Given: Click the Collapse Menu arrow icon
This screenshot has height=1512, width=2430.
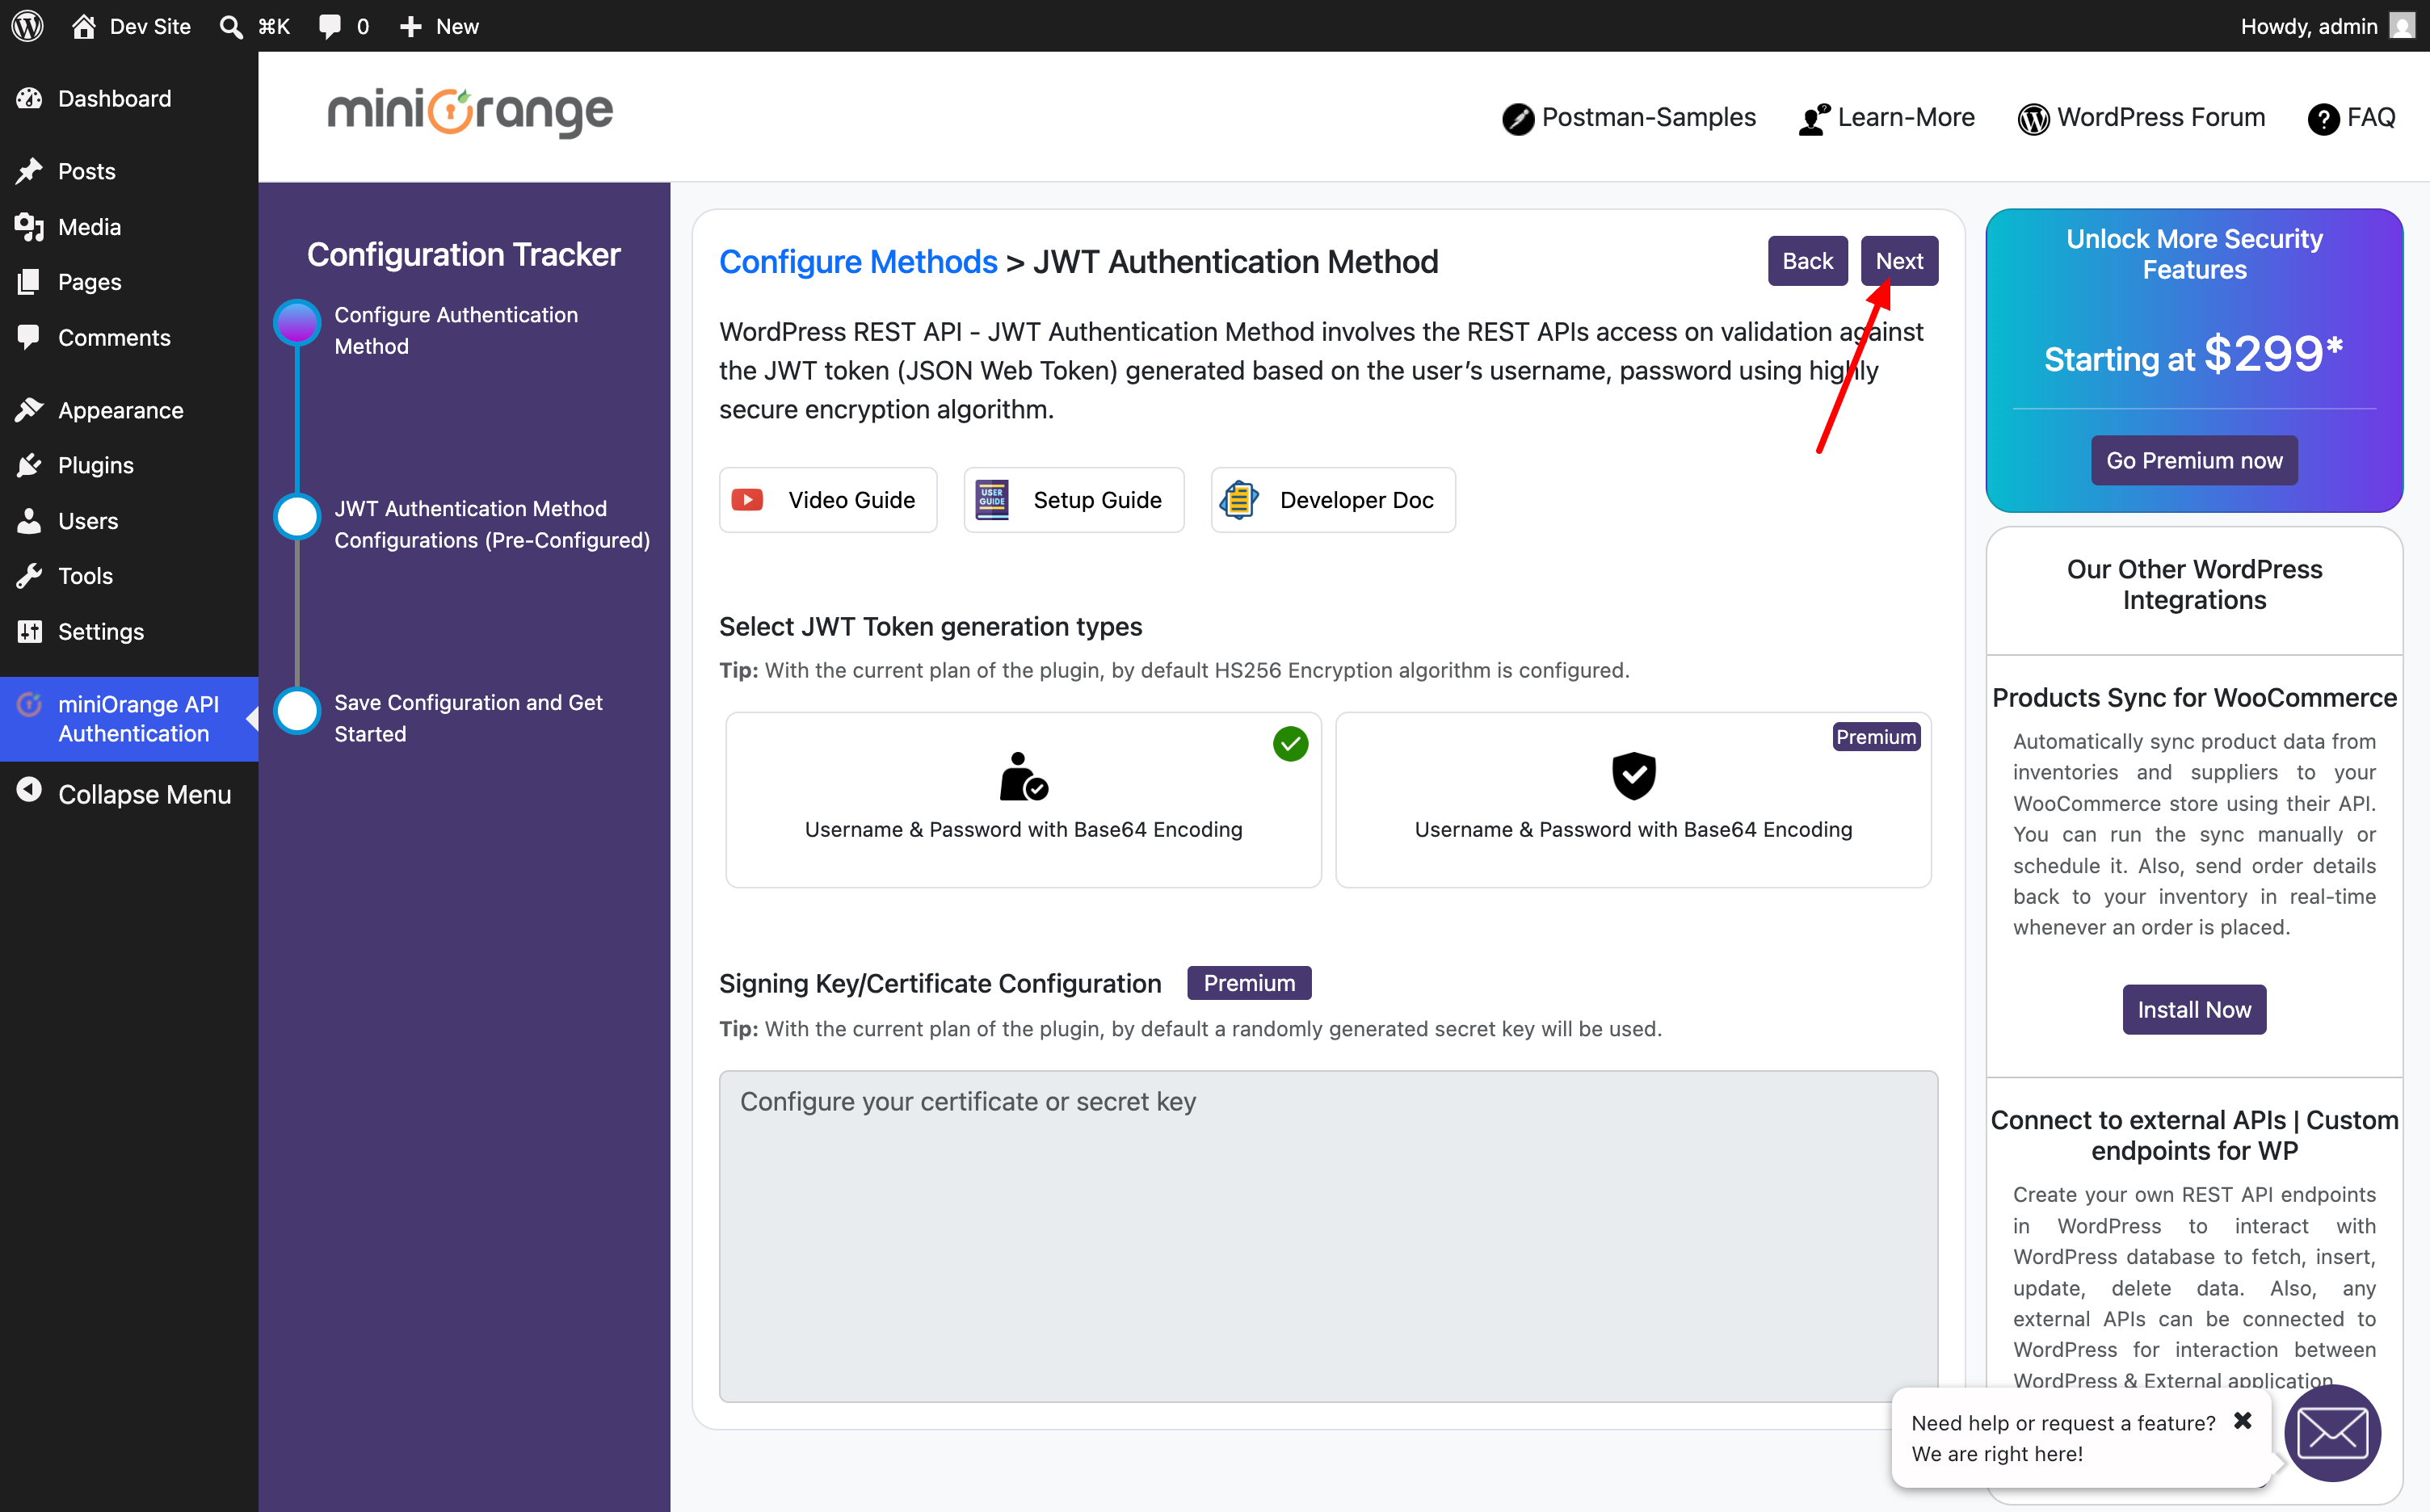Looking at the screenshot, I should coord(29,790).
